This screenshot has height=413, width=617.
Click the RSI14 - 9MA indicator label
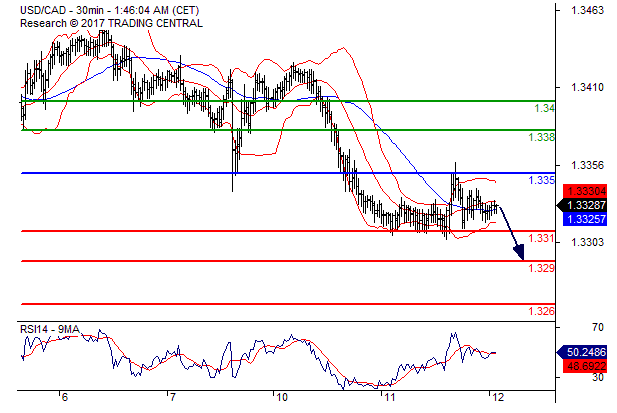(50, 329)
